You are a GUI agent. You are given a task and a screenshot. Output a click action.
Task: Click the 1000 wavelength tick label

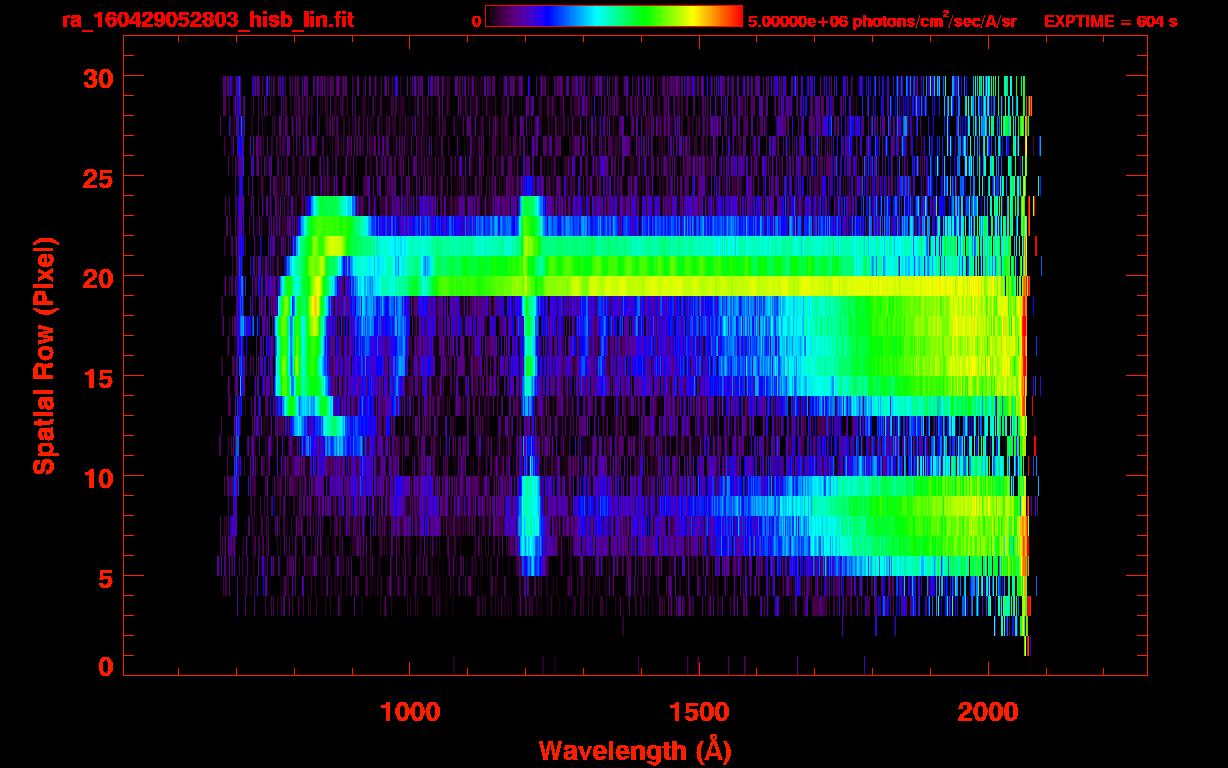(410, 712)
